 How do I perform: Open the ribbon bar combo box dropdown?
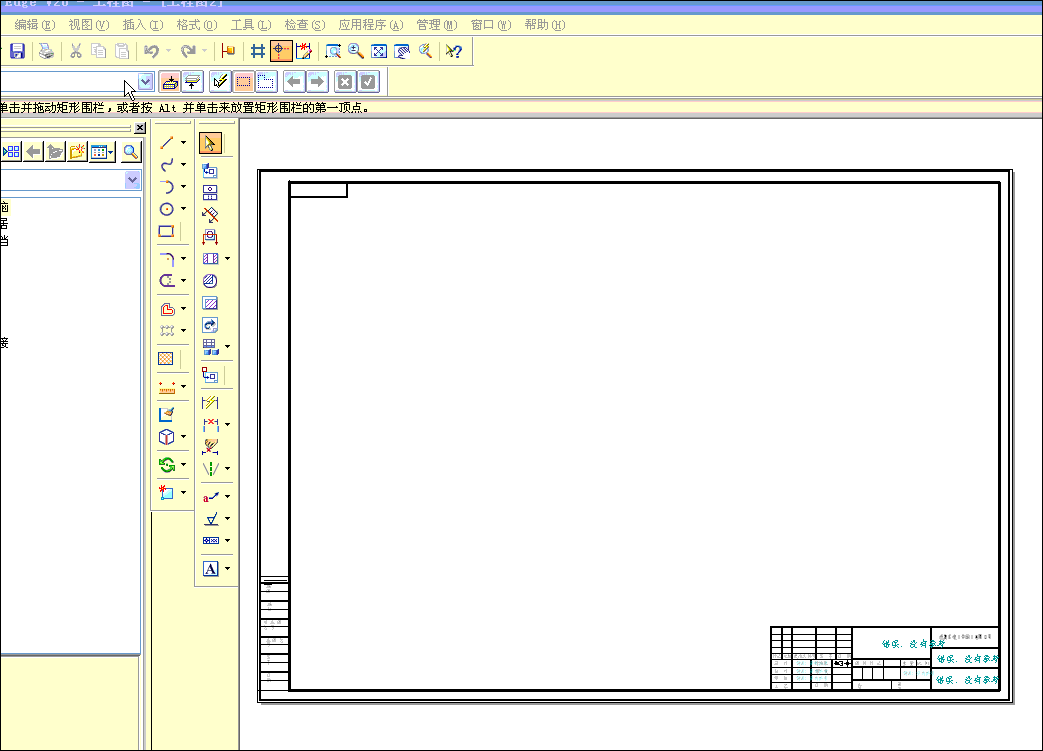[146, 82]
